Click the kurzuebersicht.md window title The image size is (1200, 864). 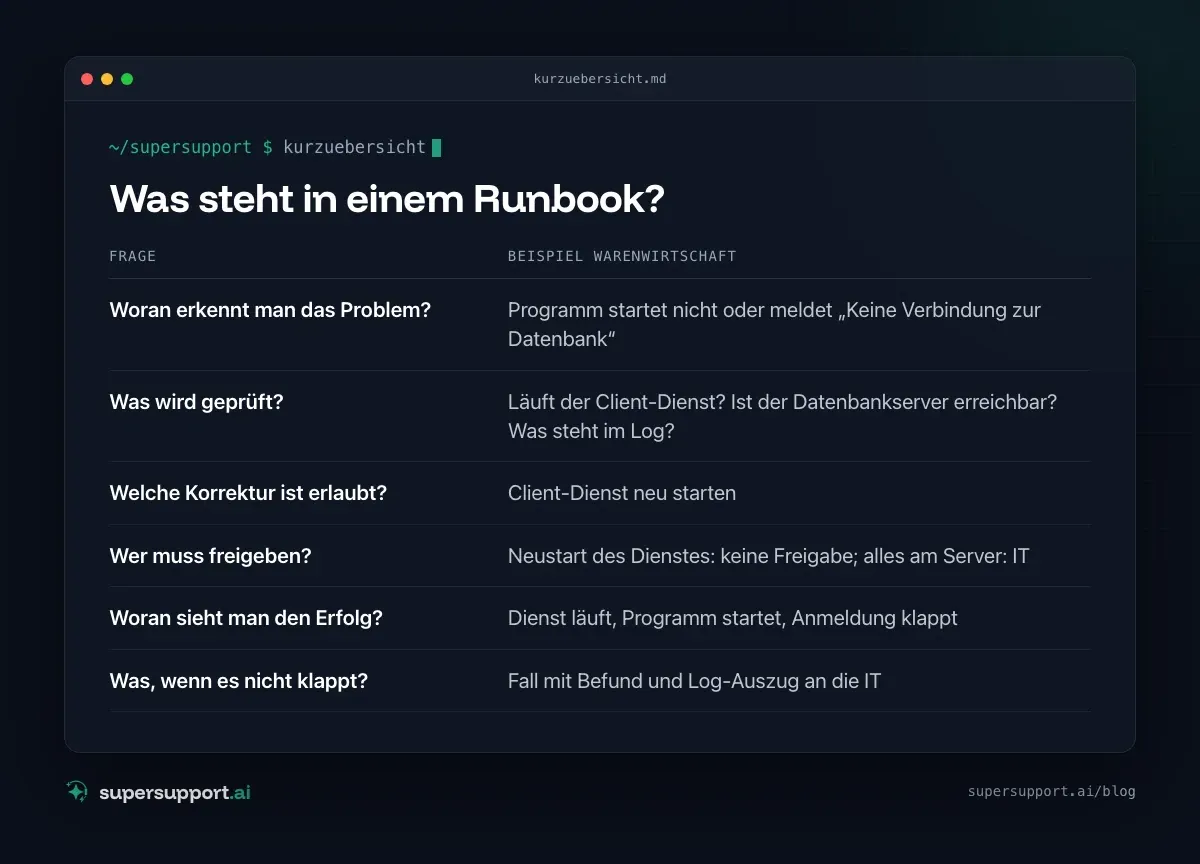600,79
